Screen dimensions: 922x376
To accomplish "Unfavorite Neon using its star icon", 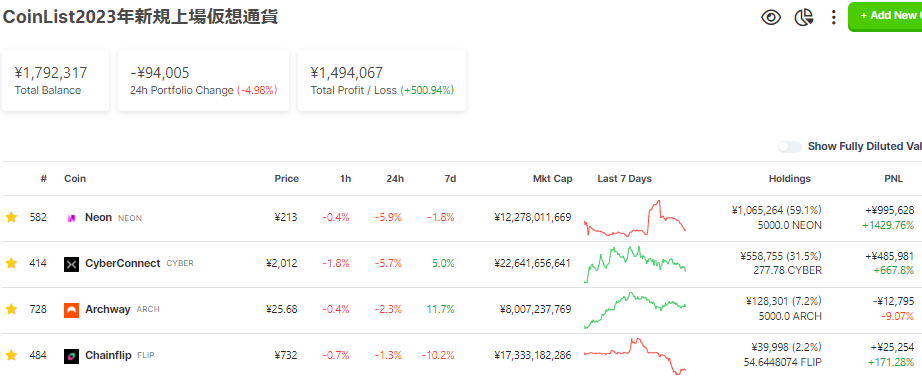I will pos(11,217).
